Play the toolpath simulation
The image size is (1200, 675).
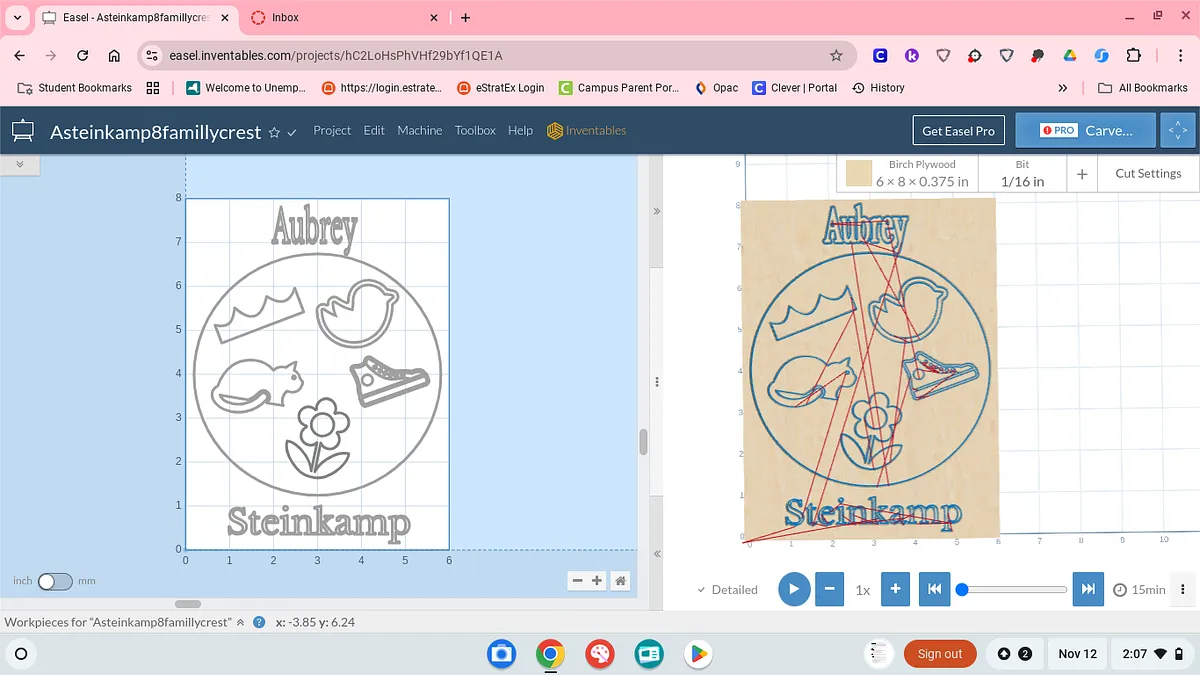point(794,589)
